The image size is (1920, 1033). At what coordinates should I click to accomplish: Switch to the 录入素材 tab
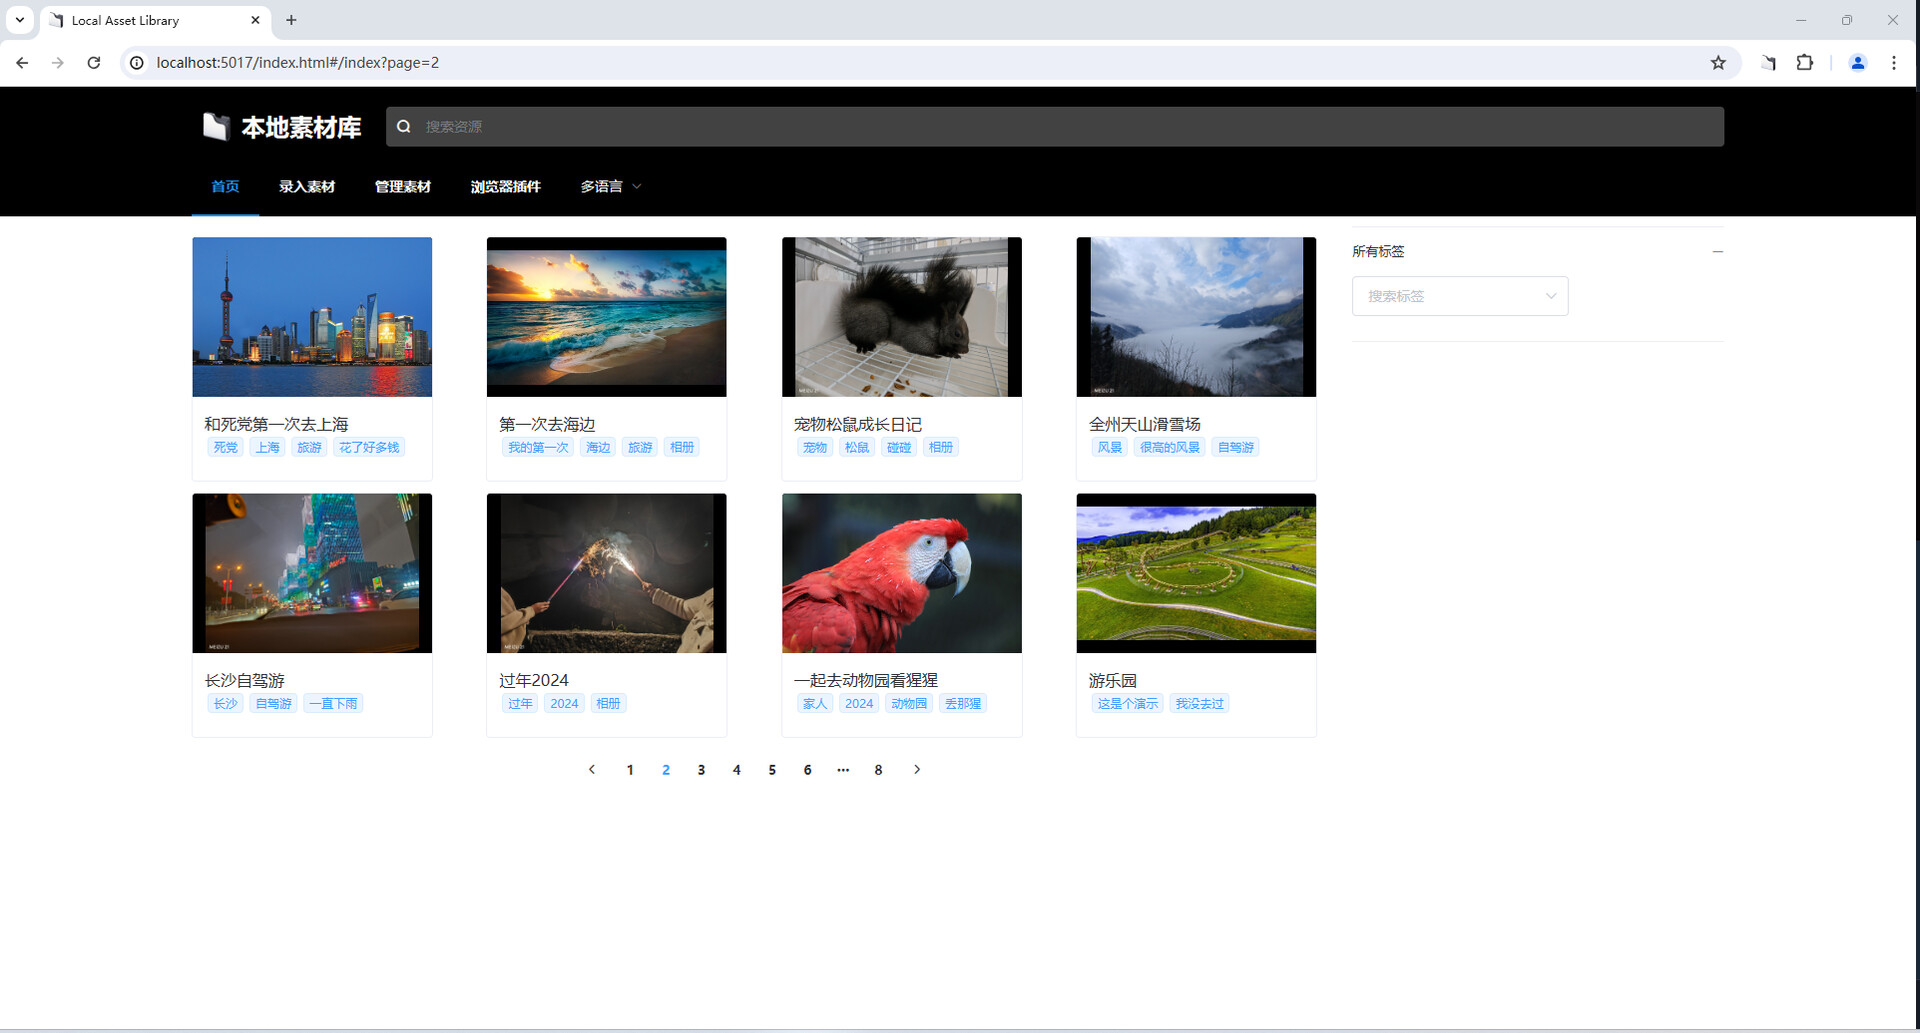click(307, 187)
